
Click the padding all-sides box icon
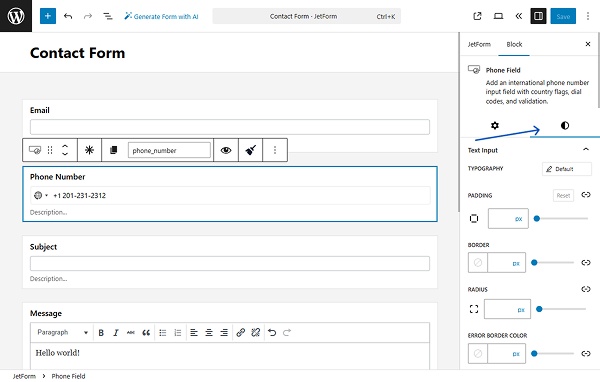(474, 219)
